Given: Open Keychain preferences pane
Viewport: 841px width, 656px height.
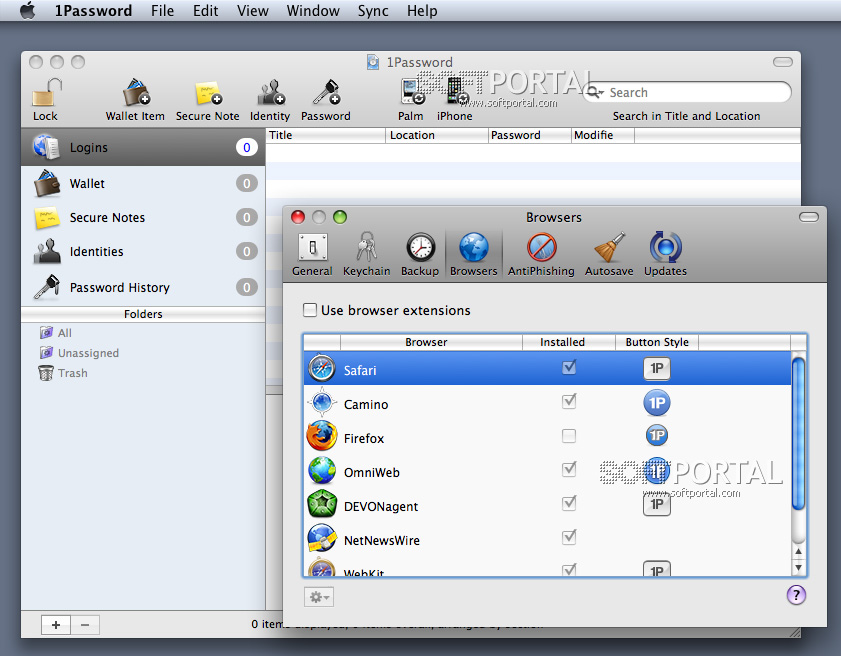Looking at the screenshot, I should coord(367,254).
